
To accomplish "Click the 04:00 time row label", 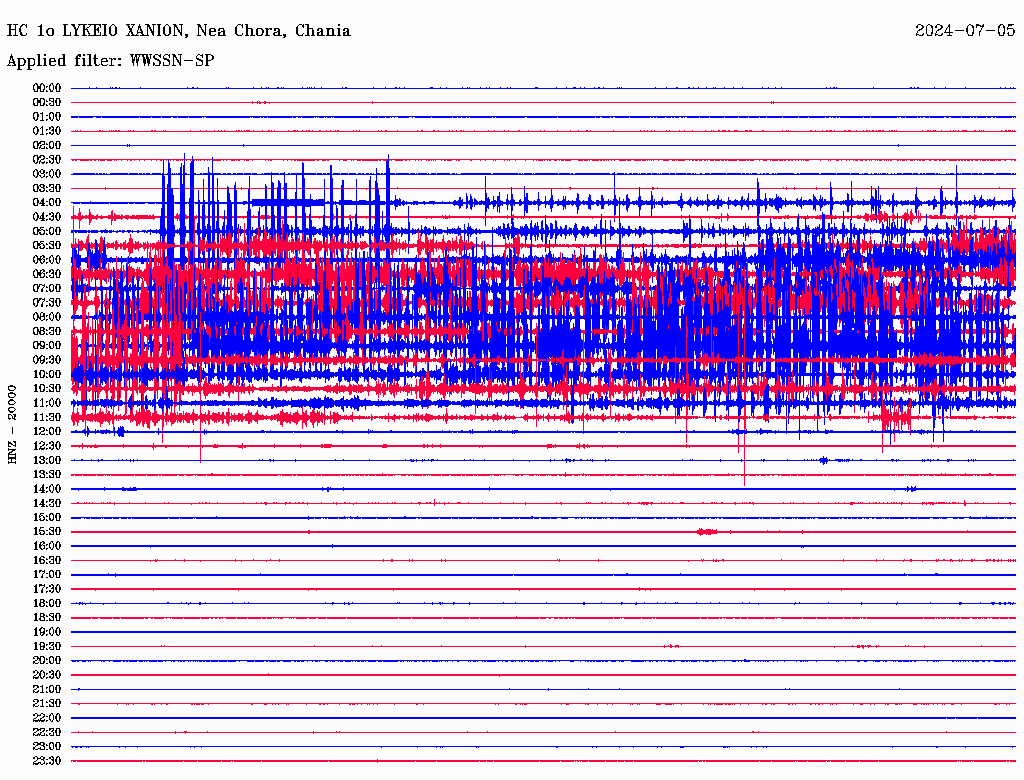I will [47, 203].
